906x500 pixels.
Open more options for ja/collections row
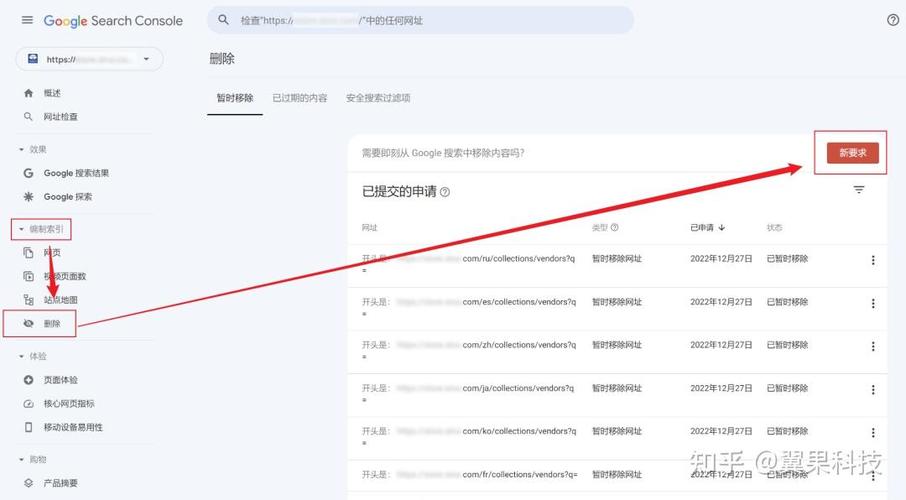click(x=873, y=390)
